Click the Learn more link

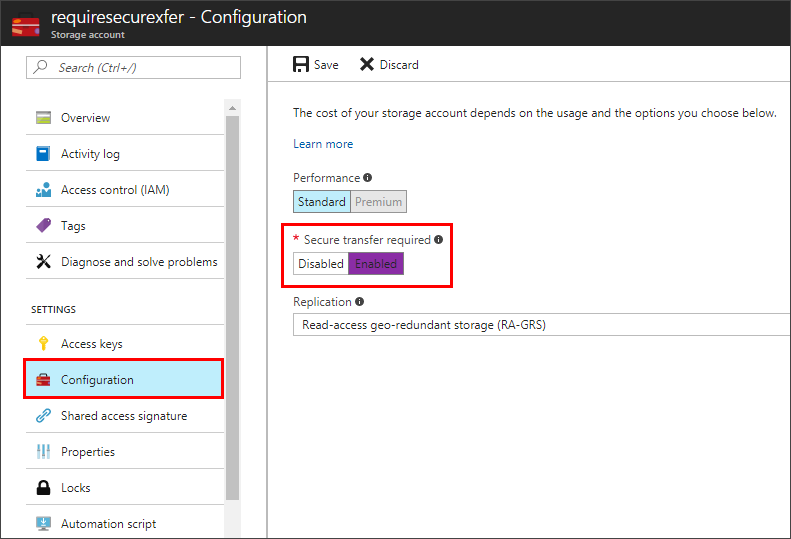(x=323, y=144)
